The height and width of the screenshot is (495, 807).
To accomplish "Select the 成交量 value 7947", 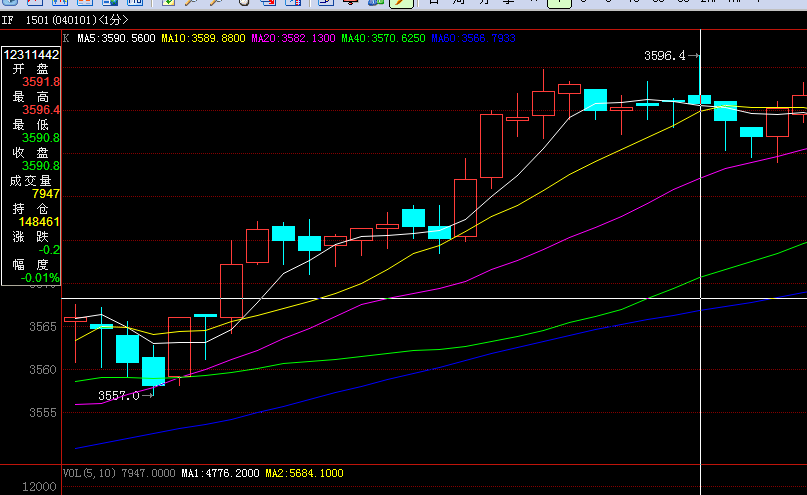I will pyautogui.click(x=46, y=194).
